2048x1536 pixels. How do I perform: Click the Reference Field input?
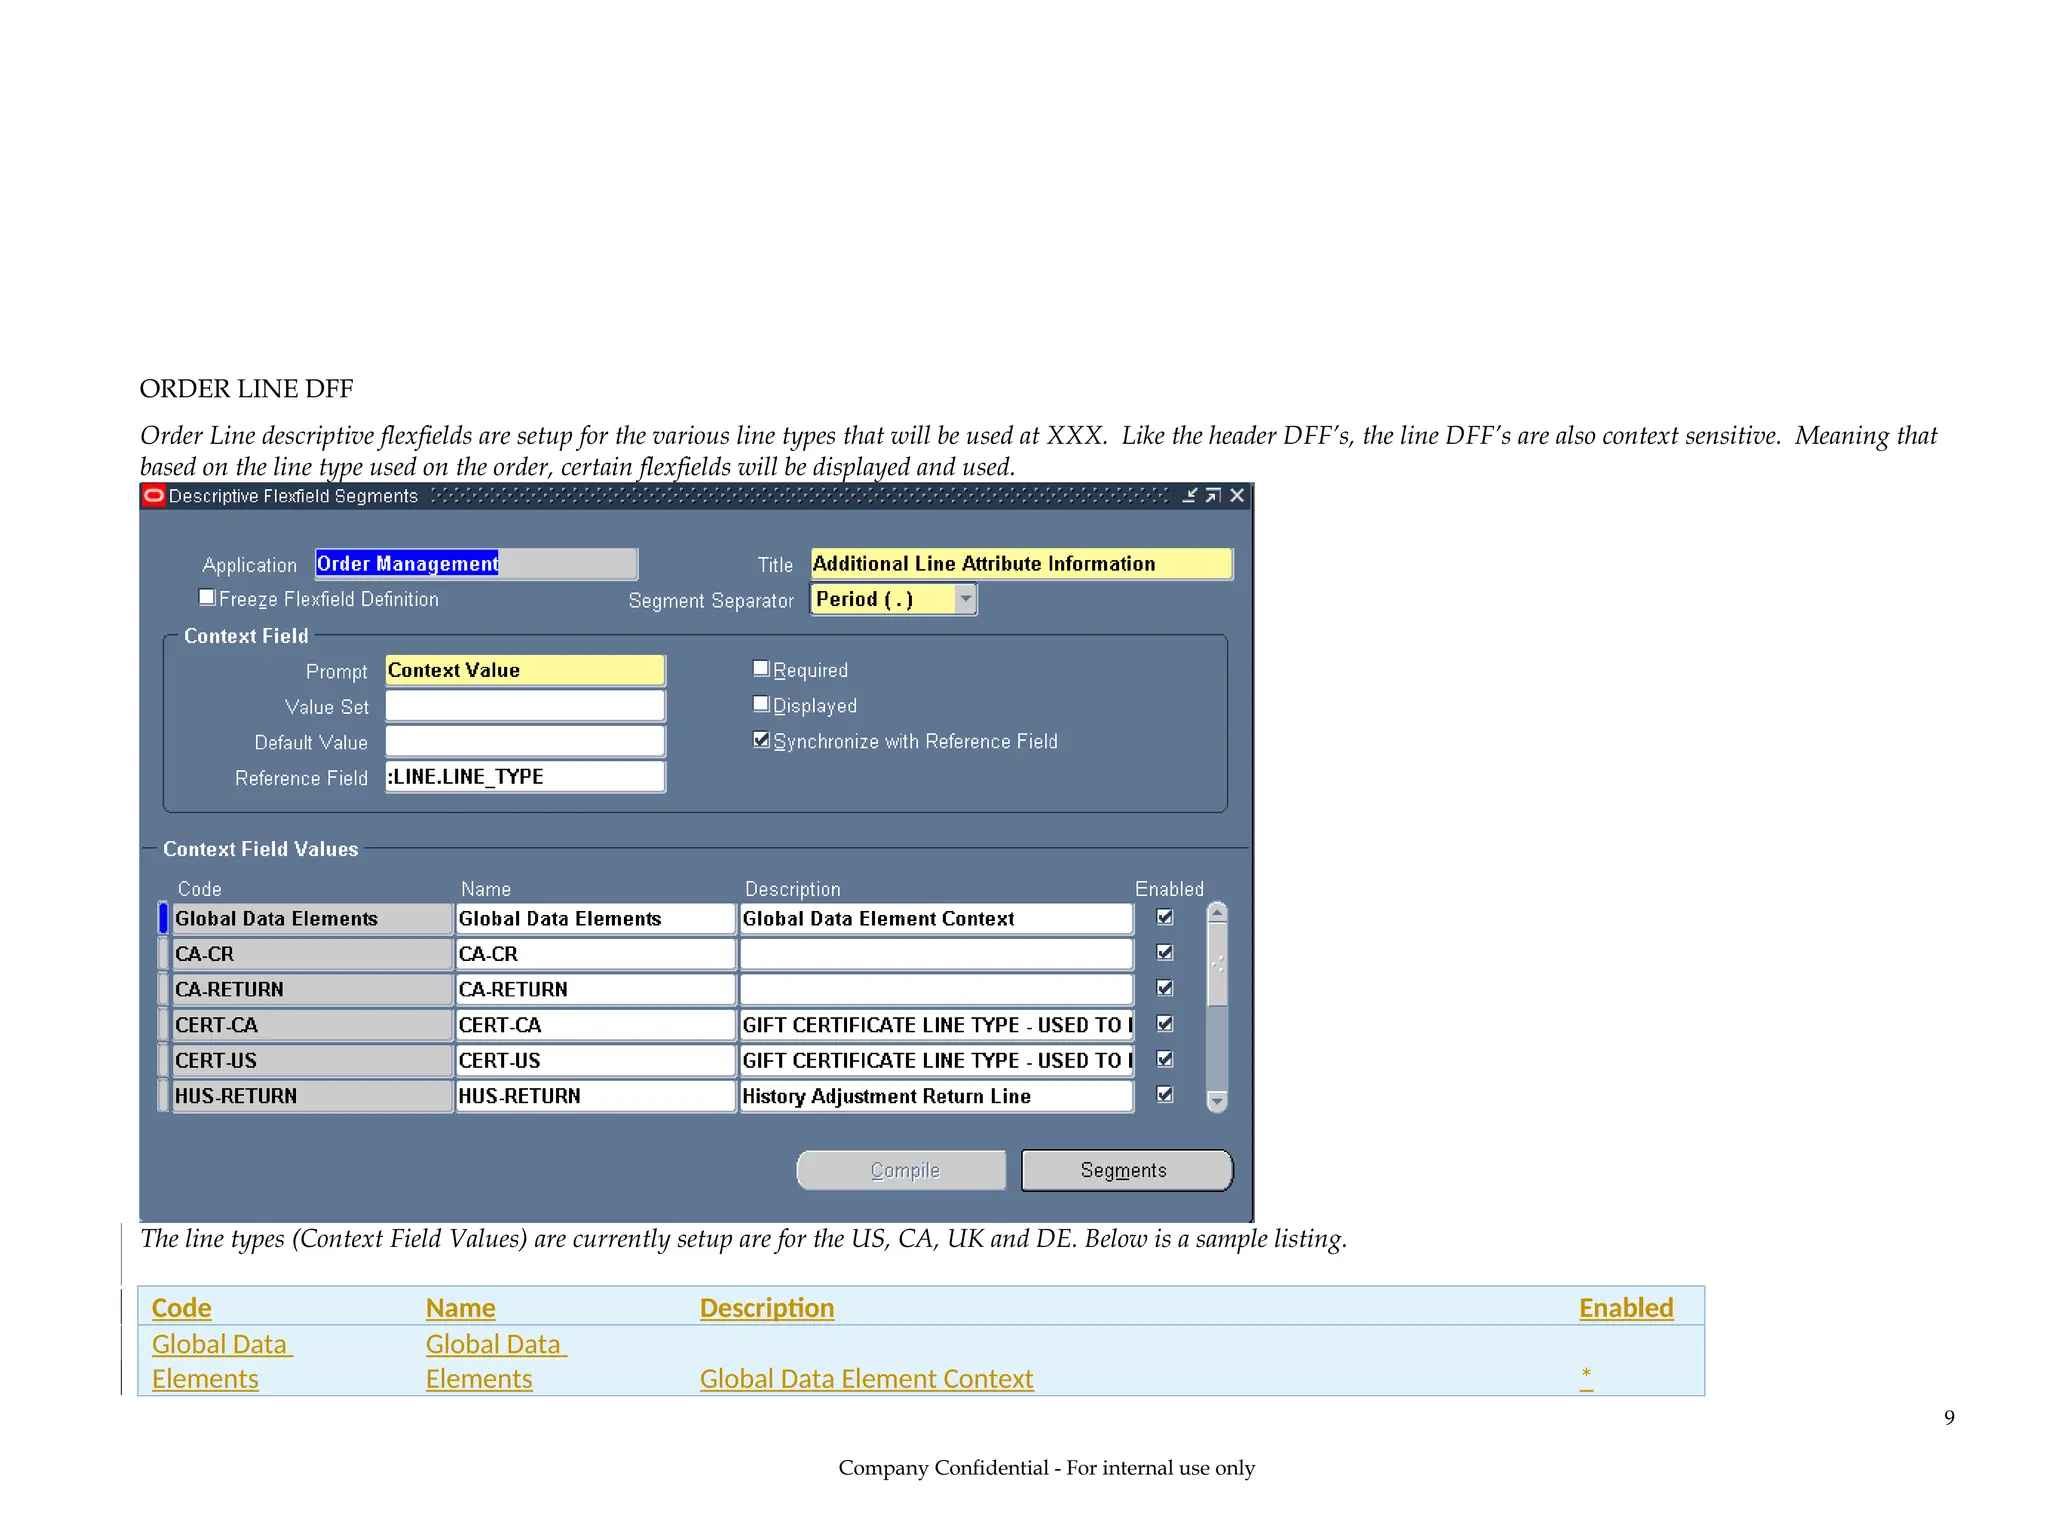pyautogui.click(x=525, y=777)
